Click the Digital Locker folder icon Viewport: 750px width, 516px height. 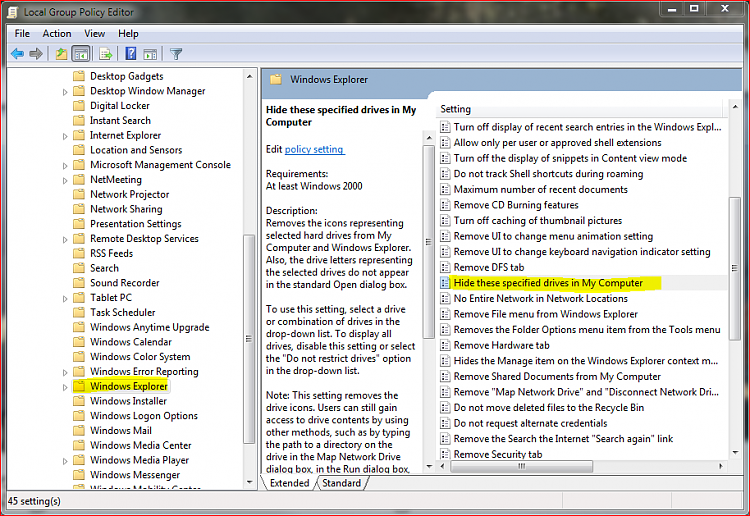click(79, 106)
